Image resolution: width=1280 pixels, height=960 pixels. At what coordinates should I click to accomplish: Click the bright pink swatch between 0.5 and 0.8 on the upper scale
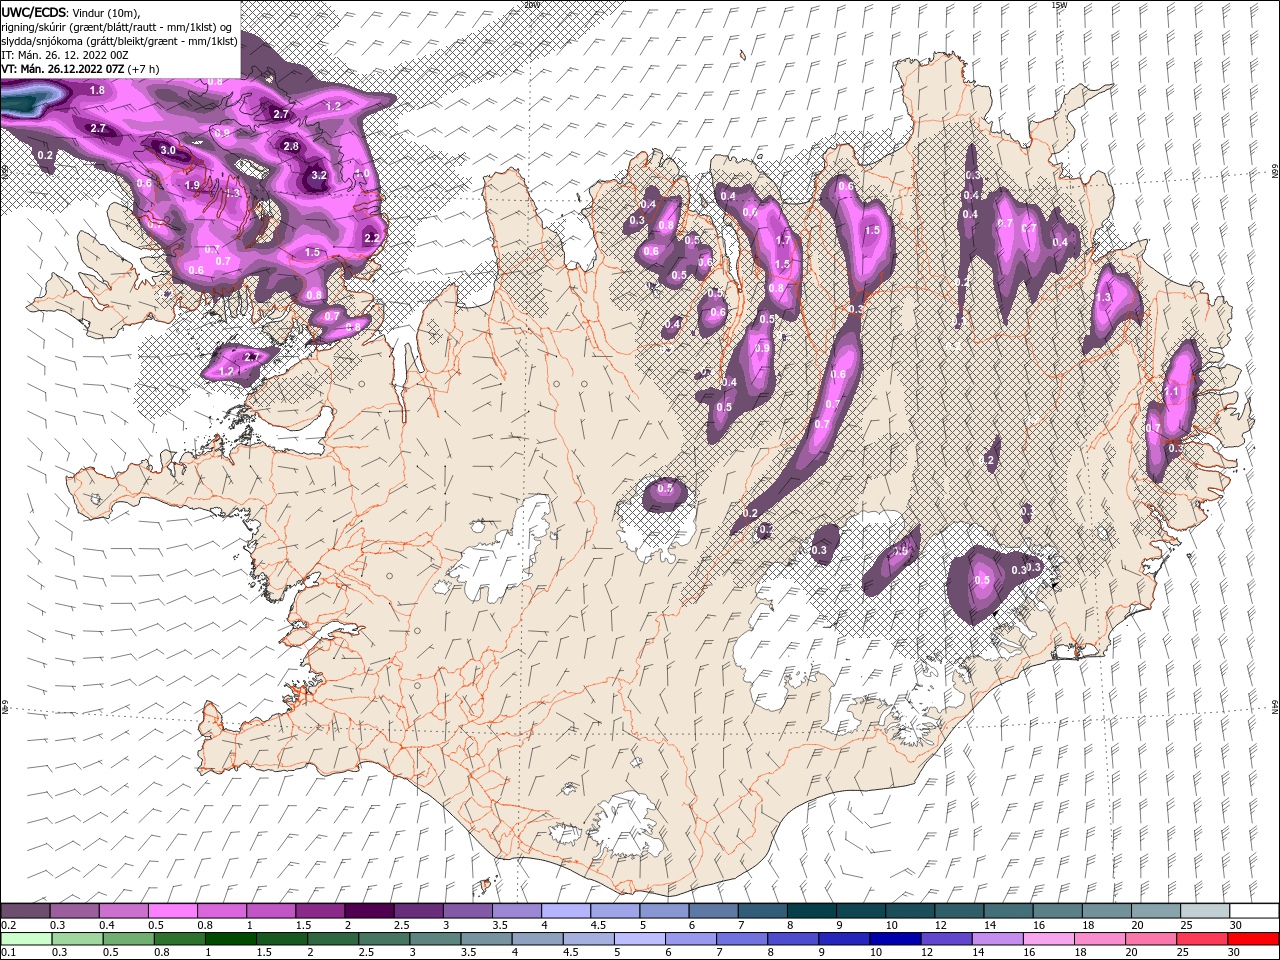point(172,911)
